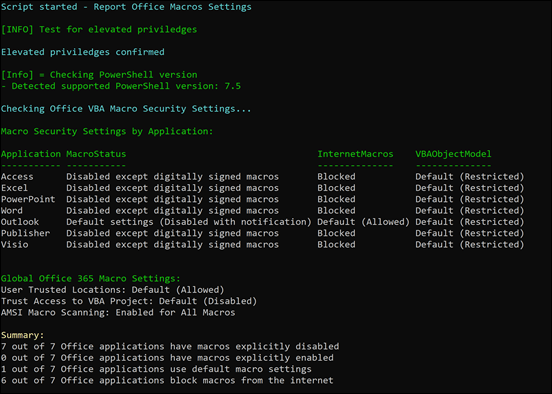
Task: Click the 'InternetMacros' column header
Action: [355, 154]
